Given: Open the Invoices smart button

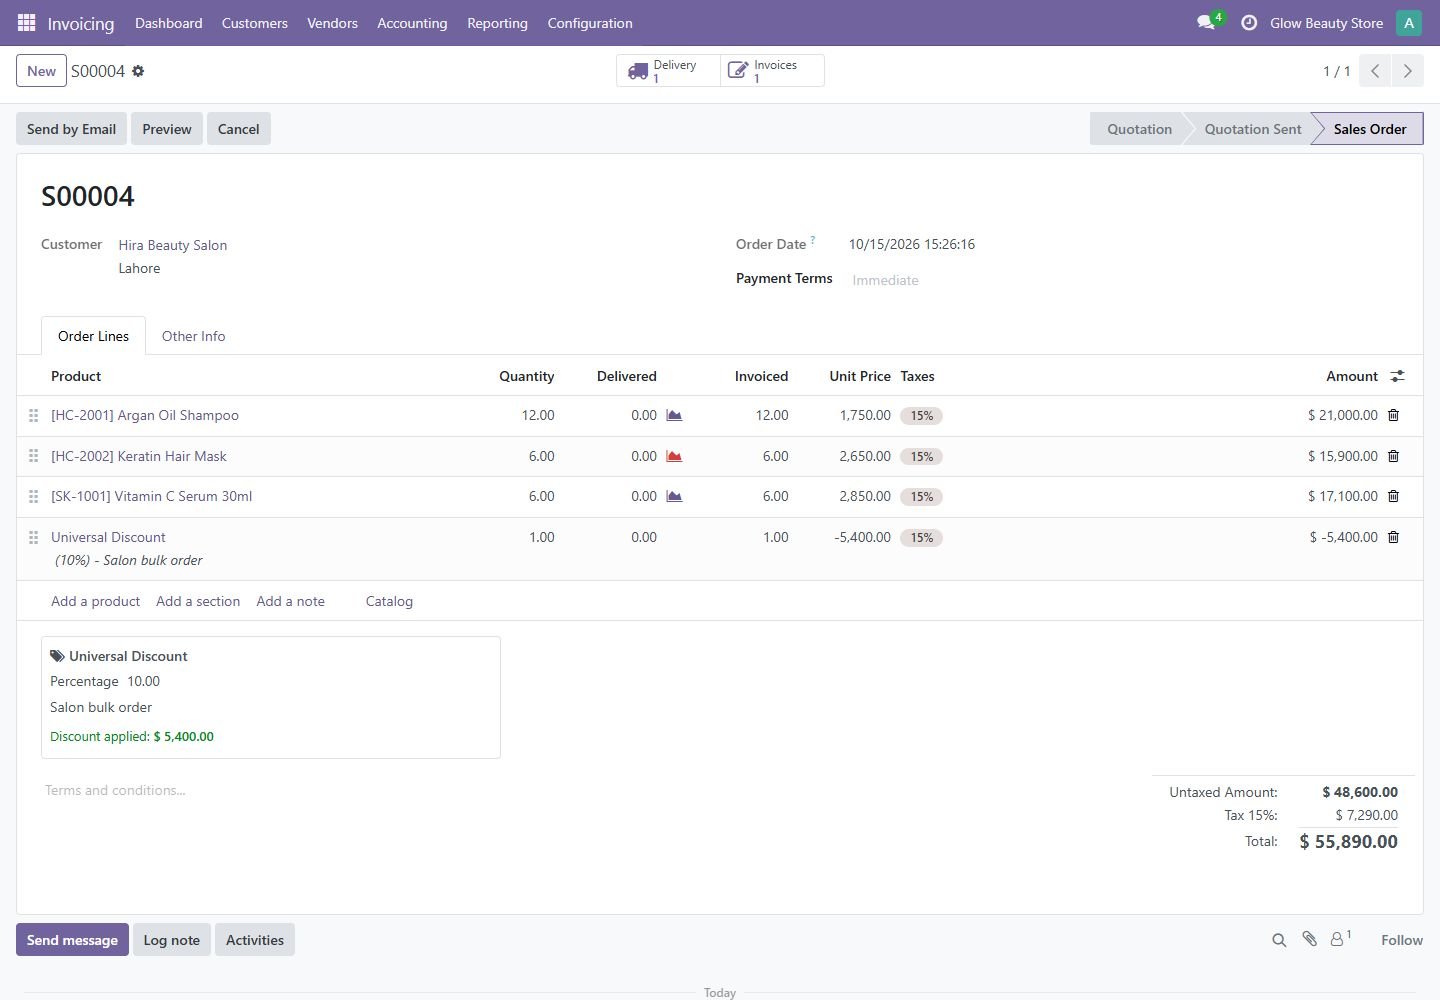Looking at the screenshot, I should 772,71.
